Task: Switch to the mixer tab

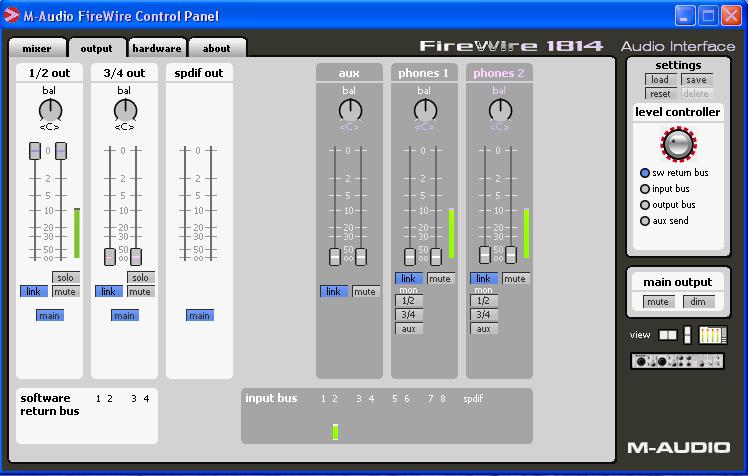Action: (x=37, y=48)
